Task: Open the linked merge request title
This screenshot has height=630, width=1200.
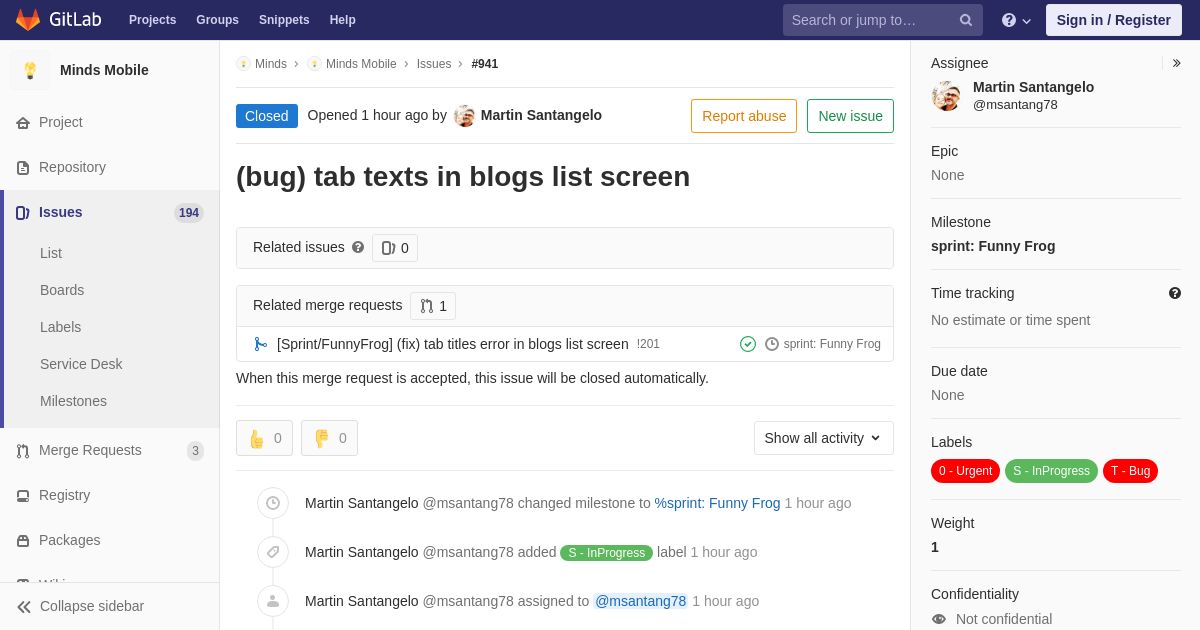Action: click(x=452, y=344)
